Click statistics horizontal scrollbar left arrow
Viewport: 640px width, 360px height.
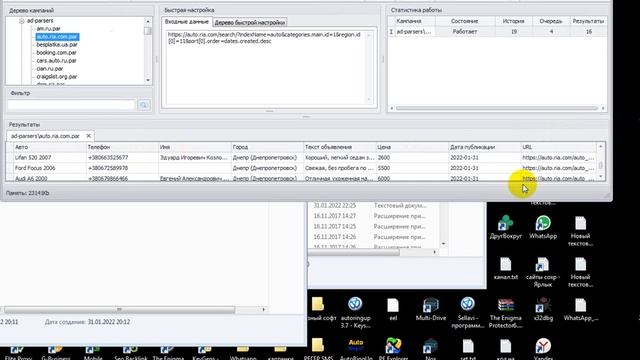[x=392, y=108]
